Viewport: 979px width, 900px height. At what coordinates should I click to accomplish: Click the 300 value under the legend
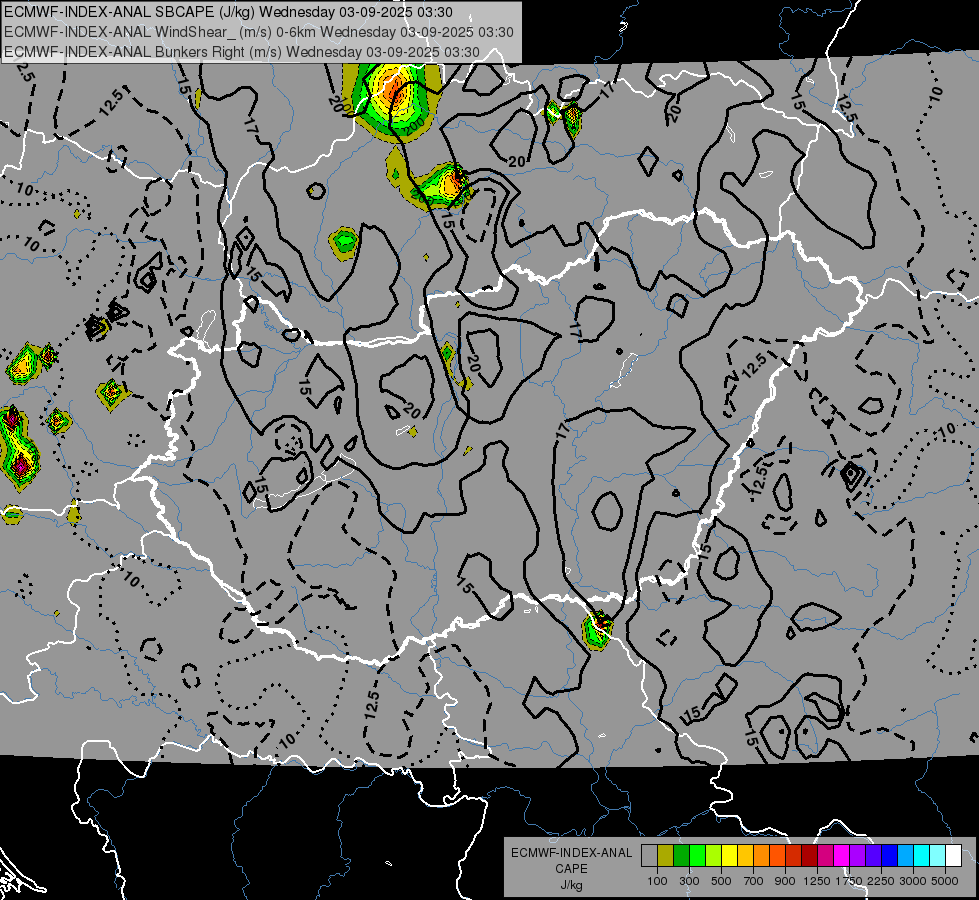pos(689,881)
